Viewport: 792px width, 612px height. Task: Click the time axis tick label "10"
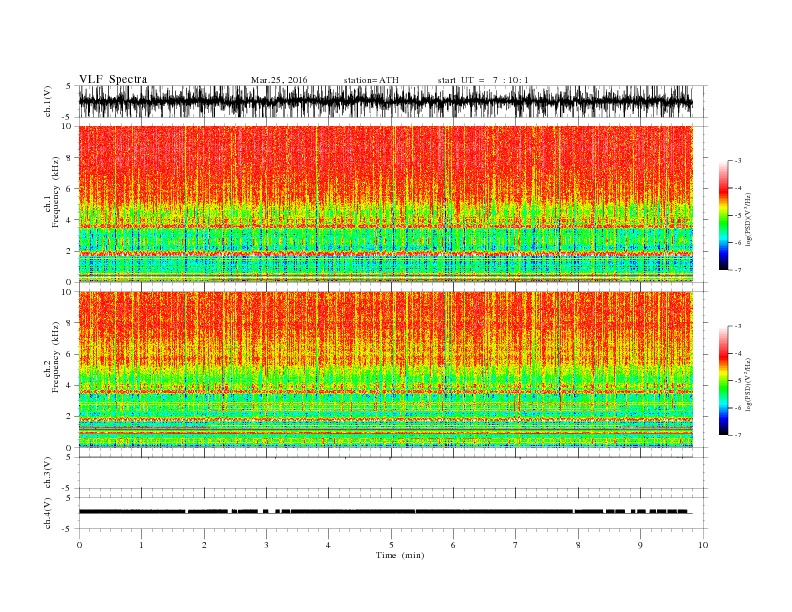coord(703,545)
